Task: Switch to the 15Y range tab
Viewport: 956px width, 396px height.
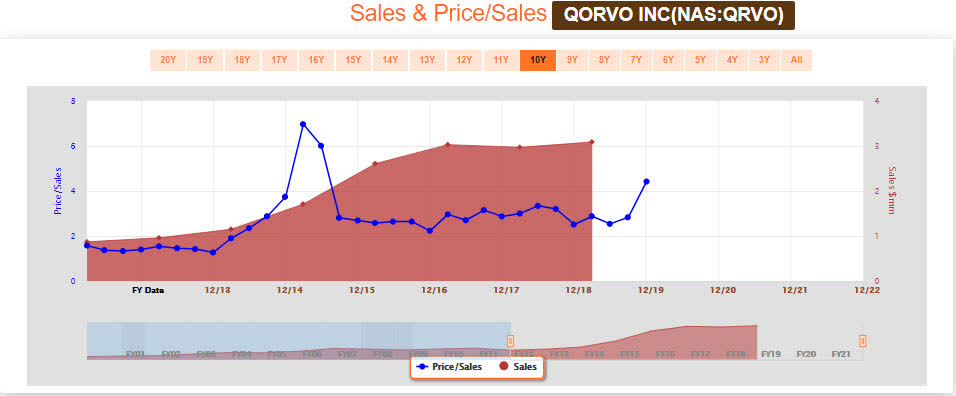Action: click(x=353, y=60)
